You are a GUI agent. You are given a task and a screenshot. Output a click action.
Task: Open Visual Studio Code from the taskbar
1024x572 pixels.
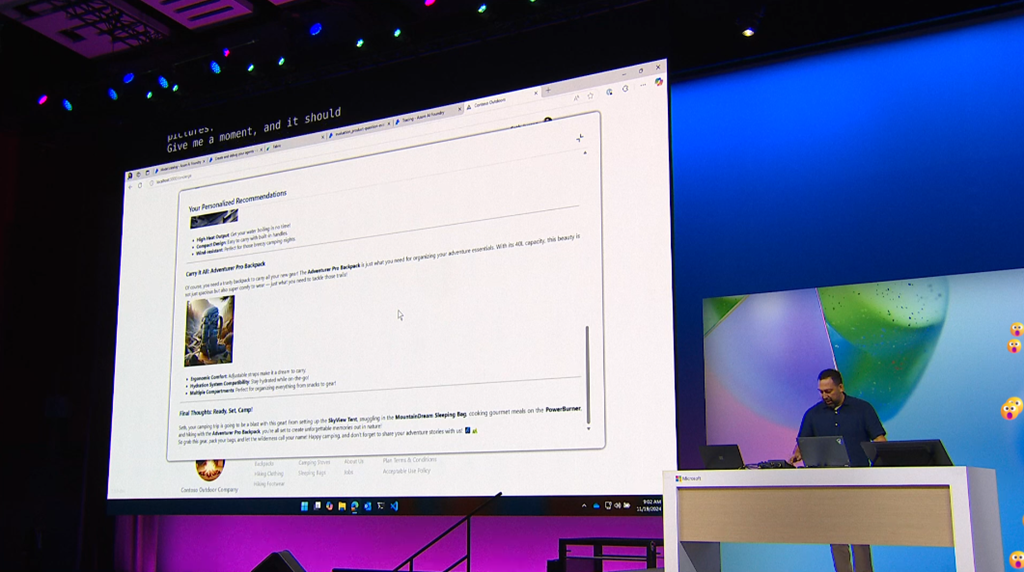click(394, 506)
